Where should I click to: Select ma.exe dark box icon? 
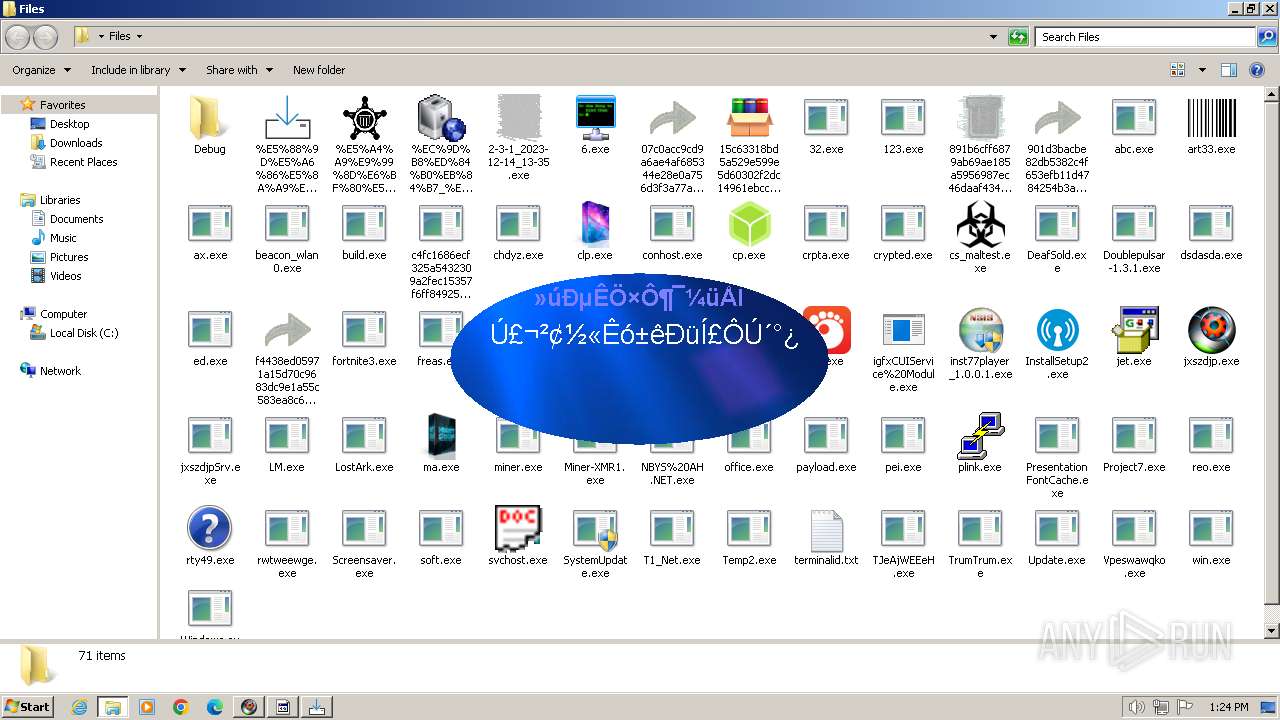(441, 436)
